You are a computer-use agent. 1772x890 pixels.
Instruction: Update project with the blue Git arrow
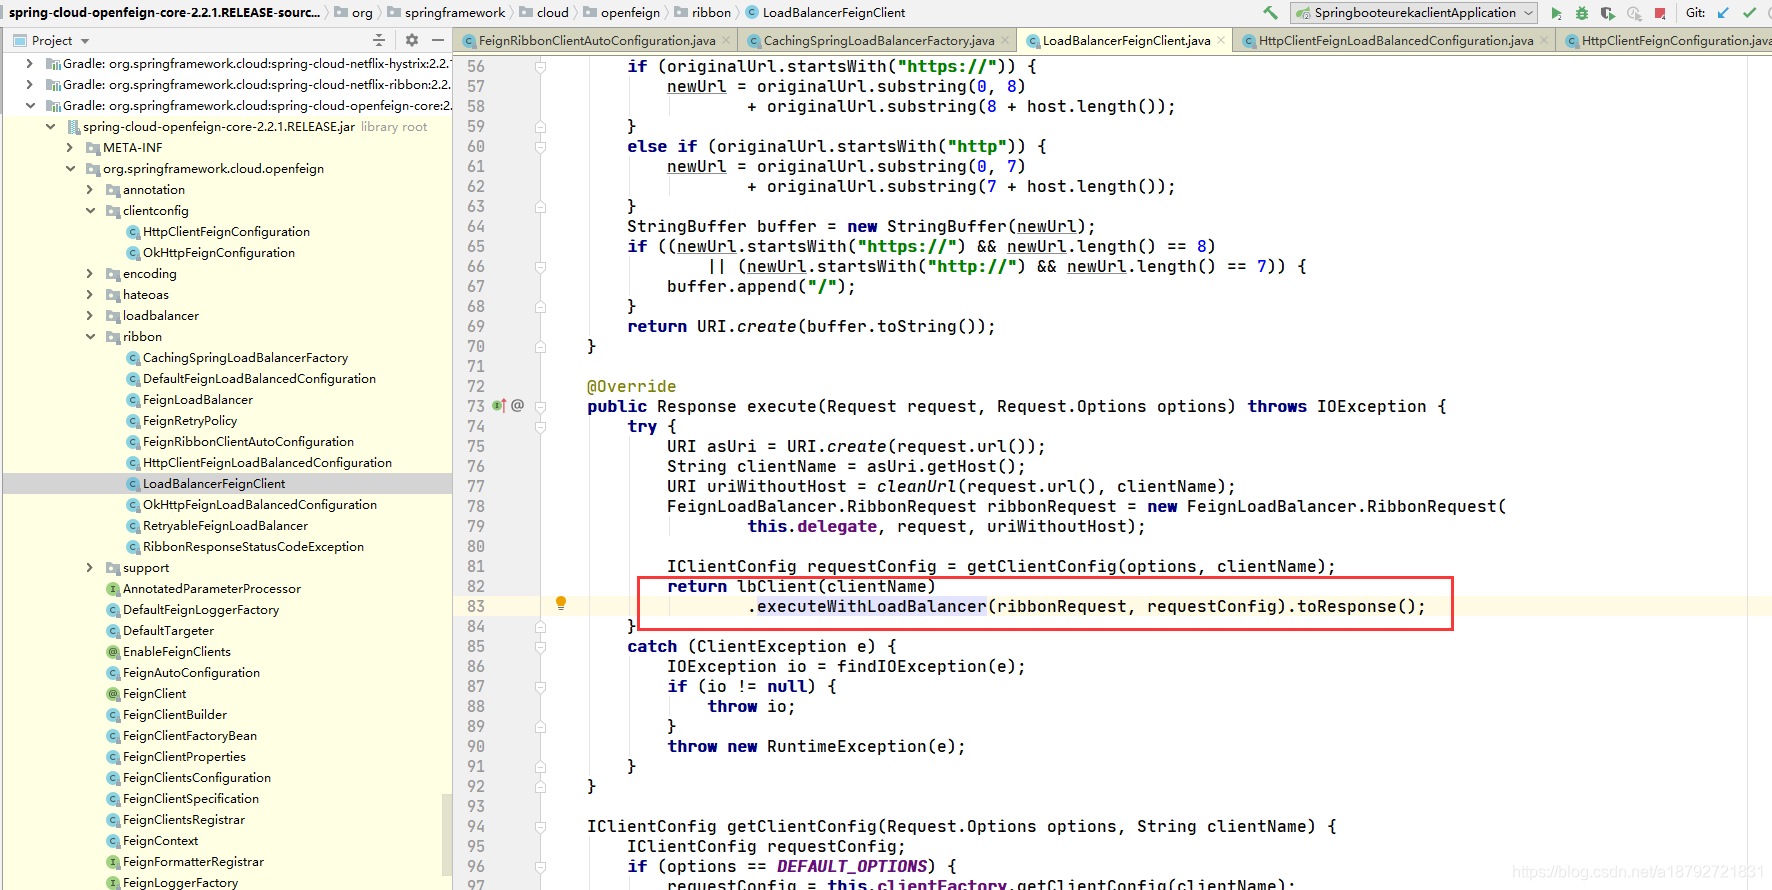pyautogui.click(x=1723, y=13)
